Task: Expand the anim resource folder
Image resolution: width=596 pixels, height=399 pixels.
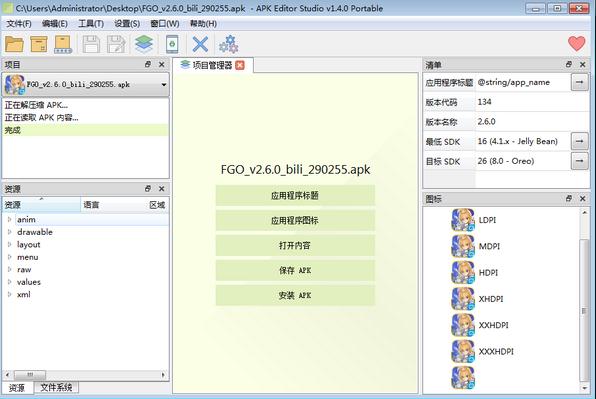Action: pos(10,219)
